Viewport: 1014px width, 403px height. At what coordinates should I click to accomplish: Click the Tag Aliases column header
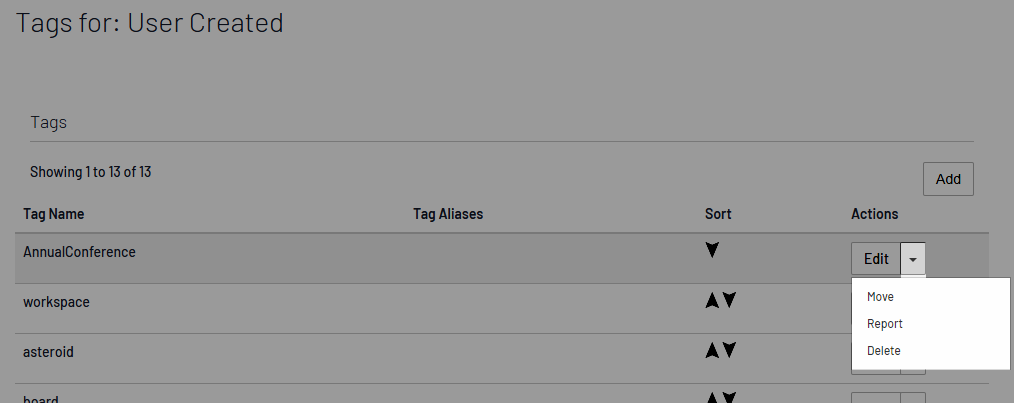(448, 214)
